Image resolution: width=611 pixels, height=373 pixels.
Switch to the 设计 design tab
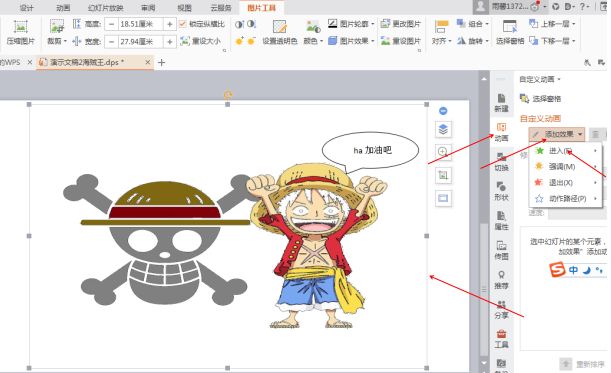tap(26, 7)
